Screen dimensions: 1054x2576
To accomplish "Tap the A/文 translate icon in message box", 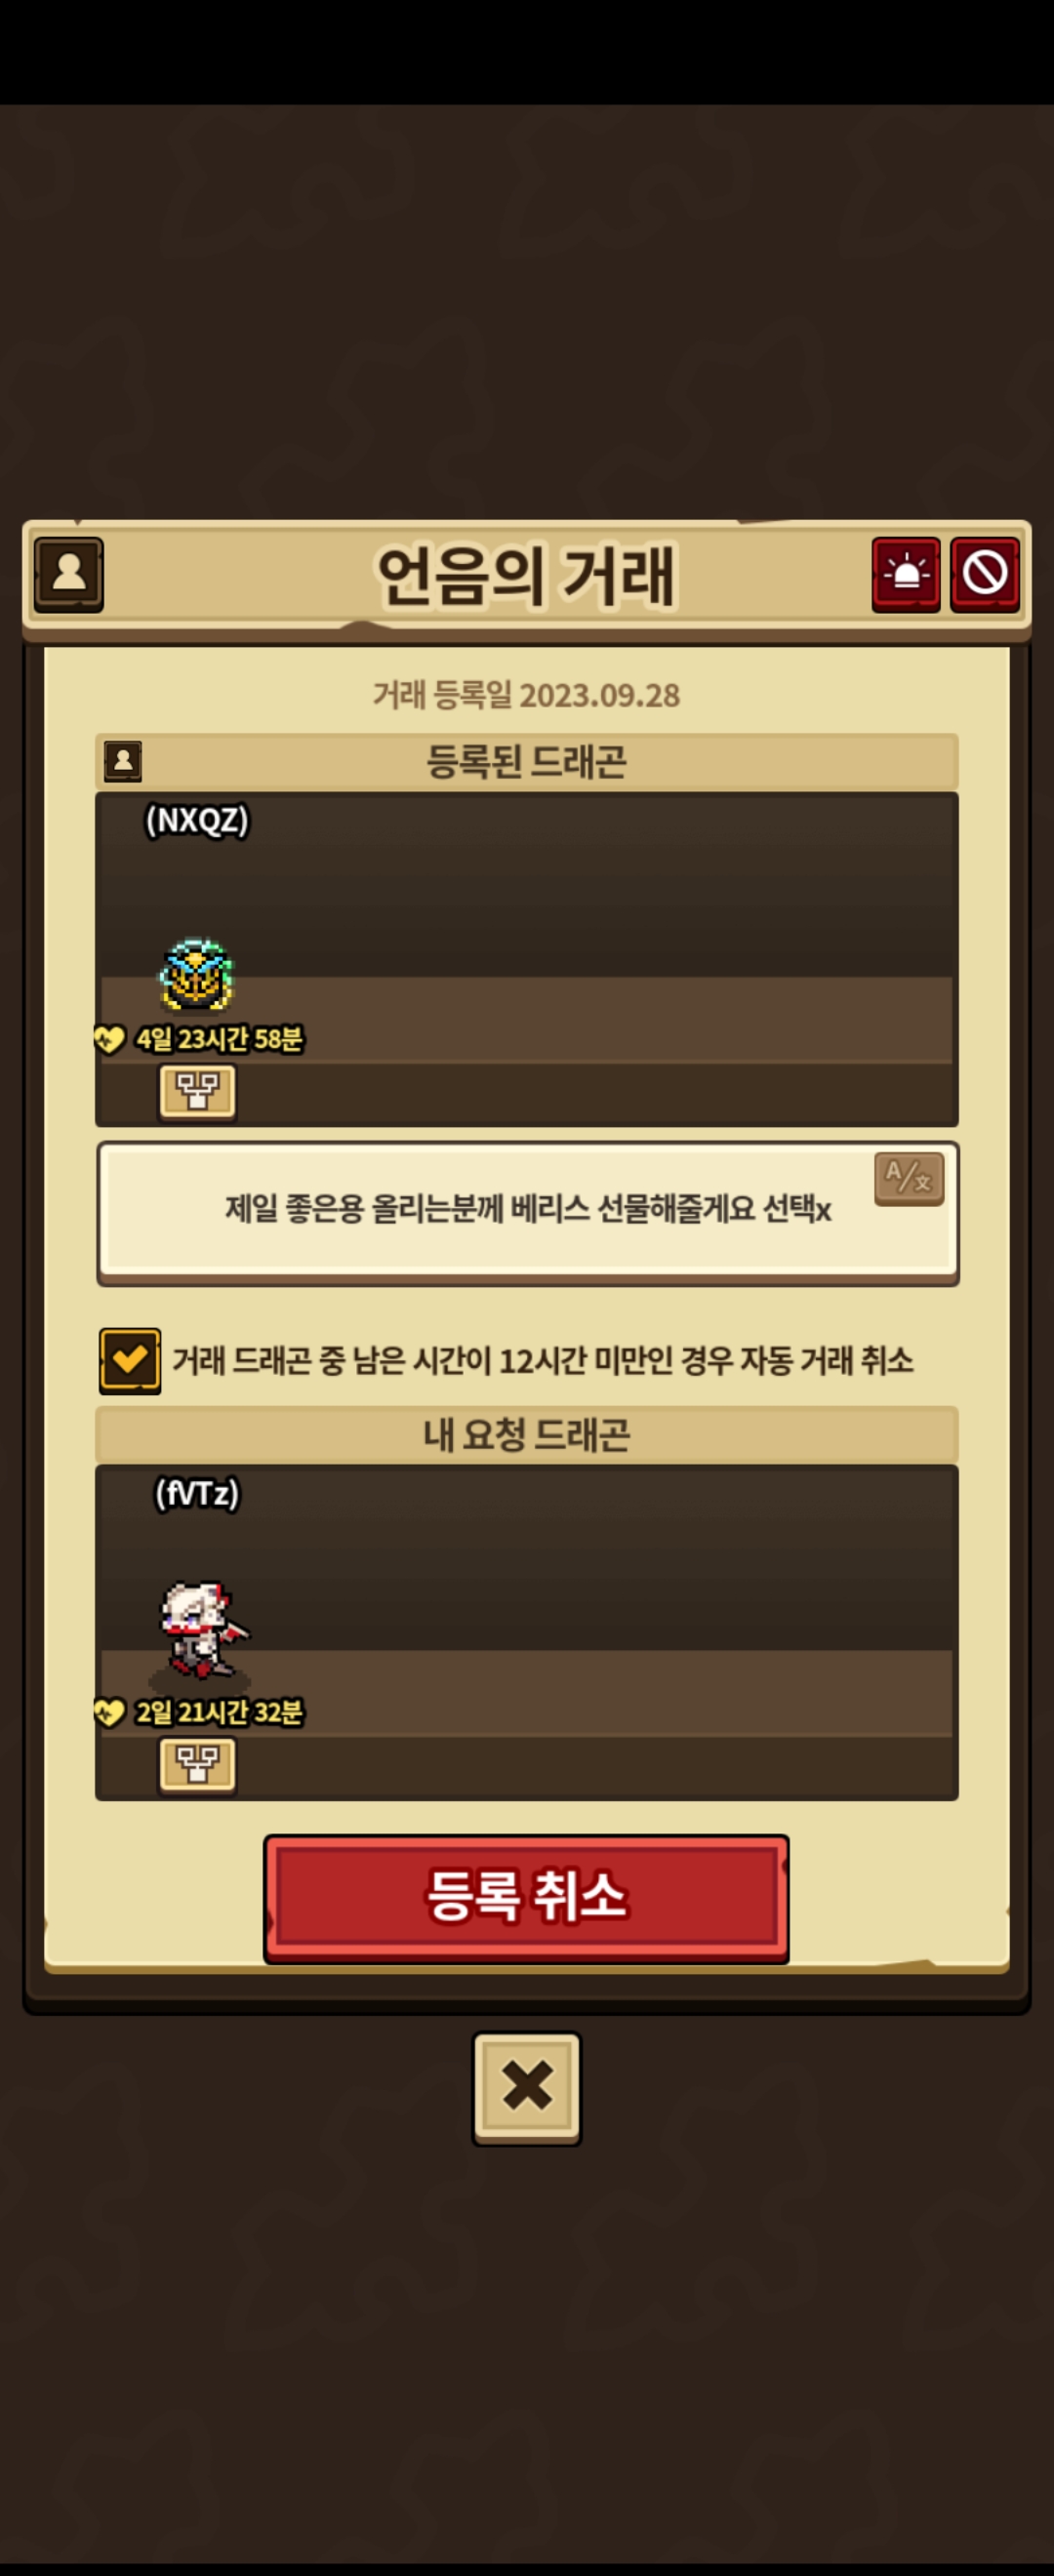I will pyautogui.click(x=909, y=1178).
